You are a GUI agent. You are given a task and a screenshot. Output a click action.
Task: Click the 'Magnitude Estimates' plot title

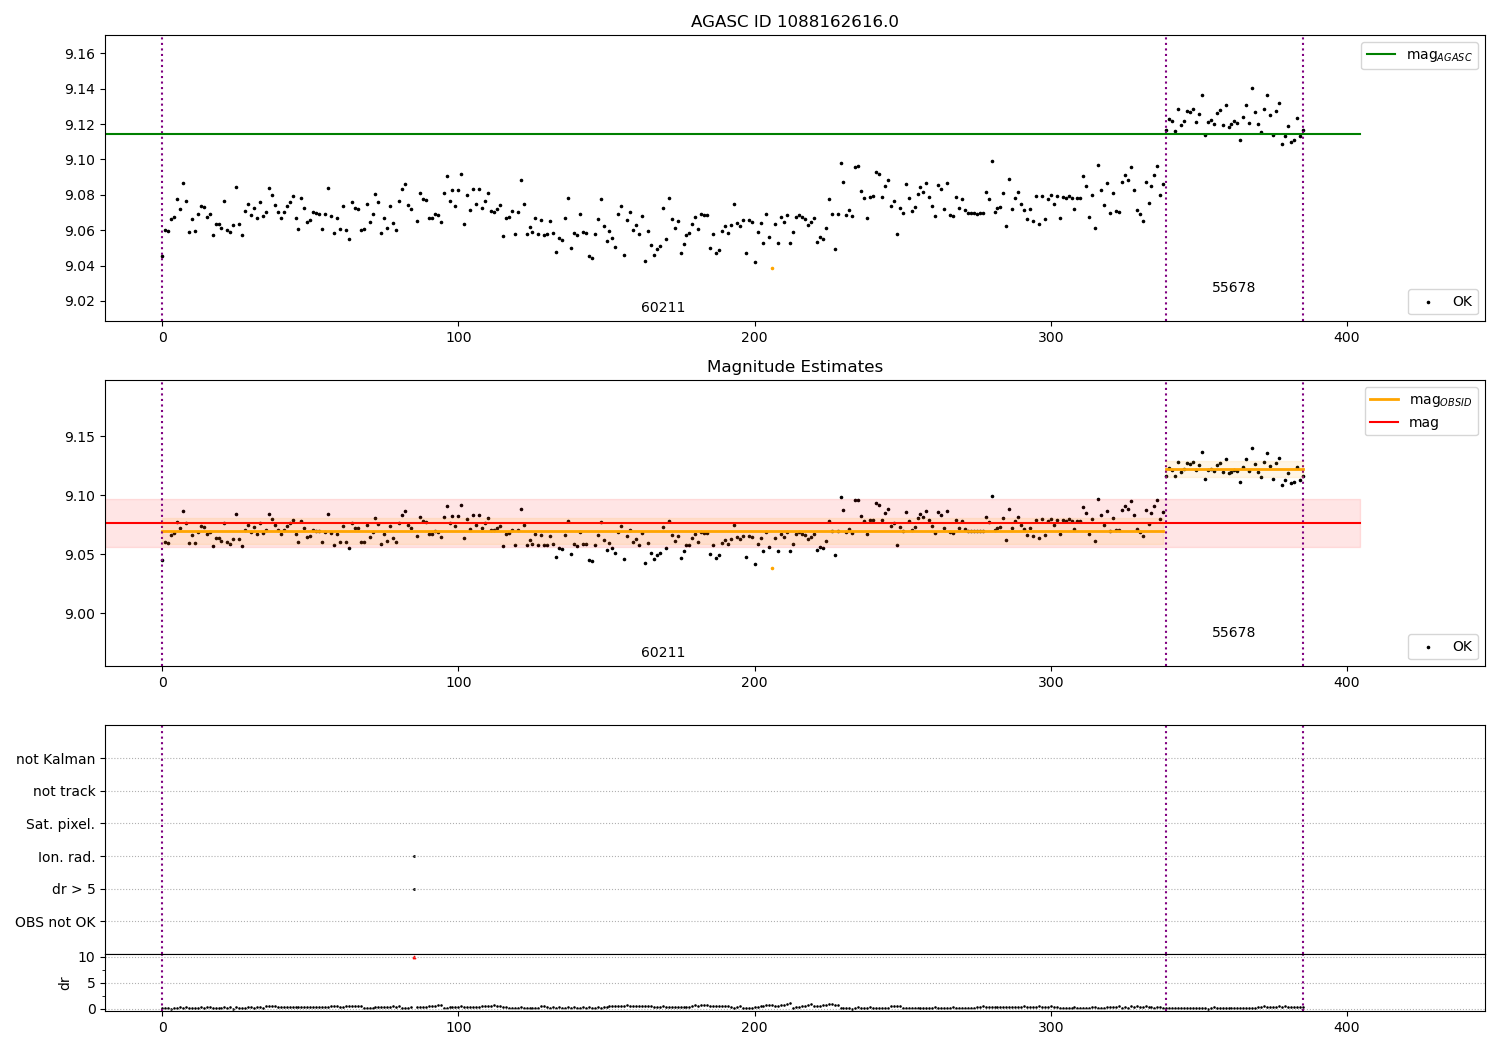click(x=795, y=367)
